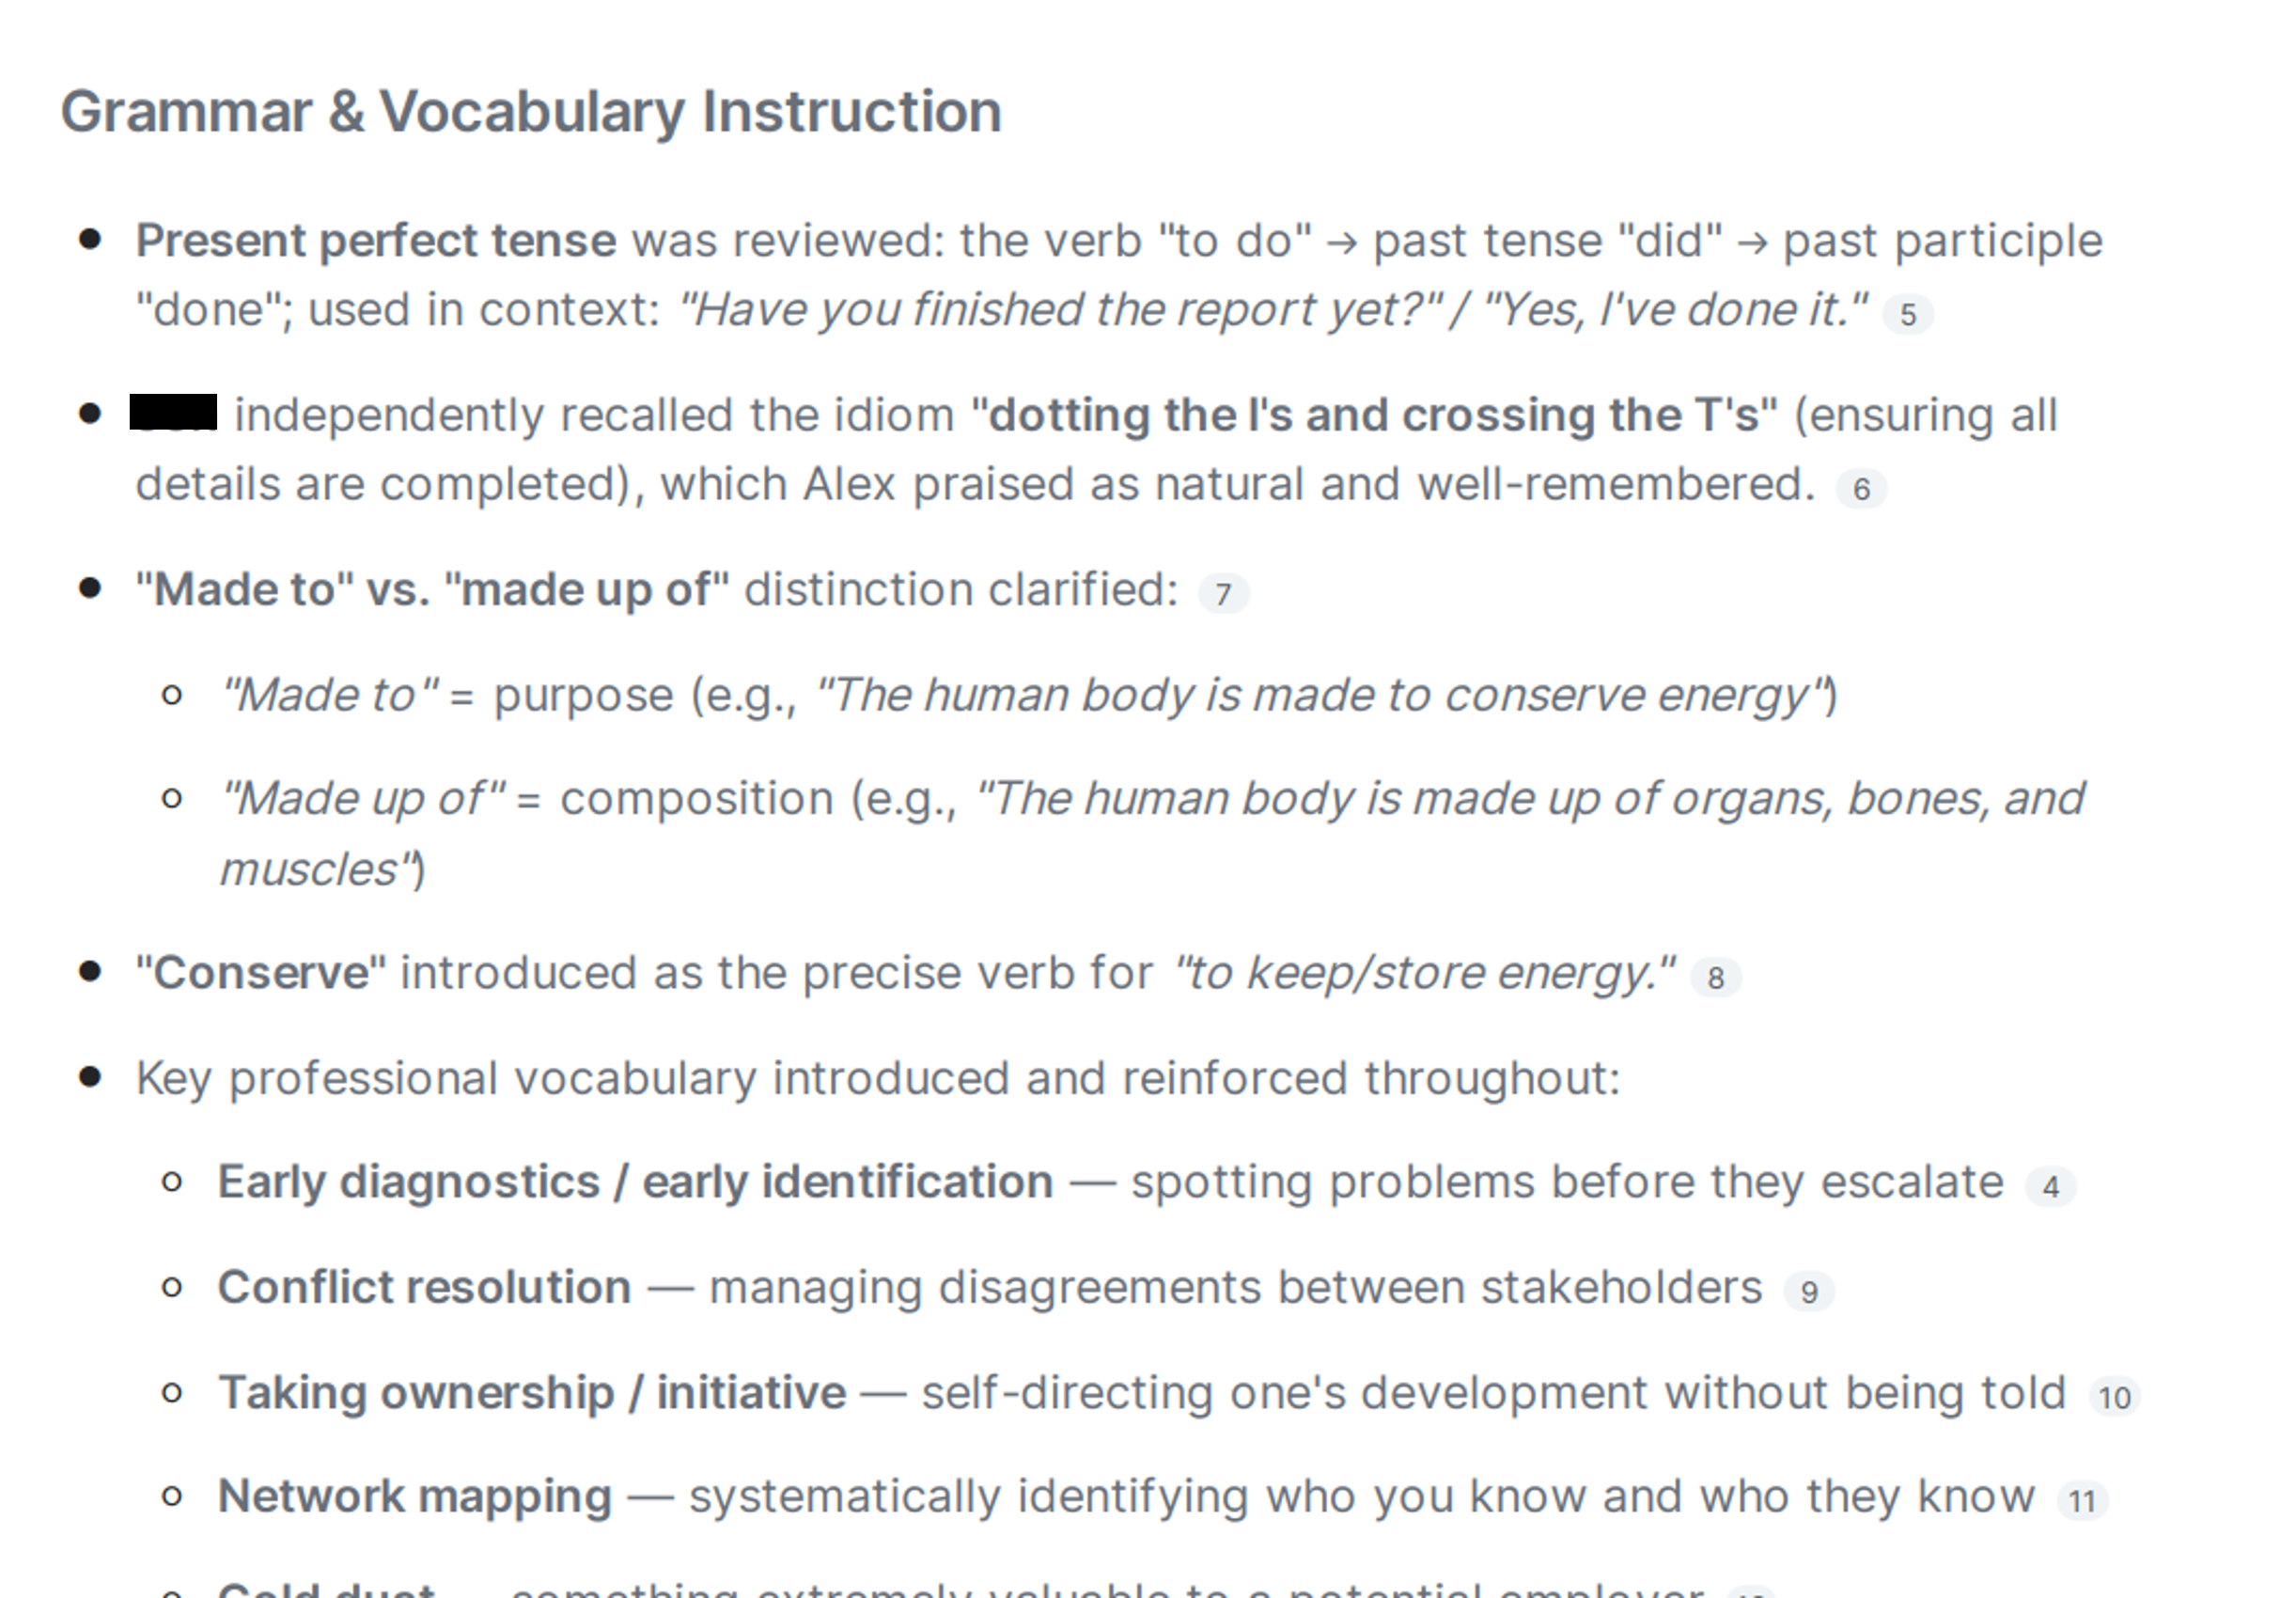Click the bold idiom dotting the I's phrase
The height and width of the screenshot is (1598, 2296).
point(1375,416)
